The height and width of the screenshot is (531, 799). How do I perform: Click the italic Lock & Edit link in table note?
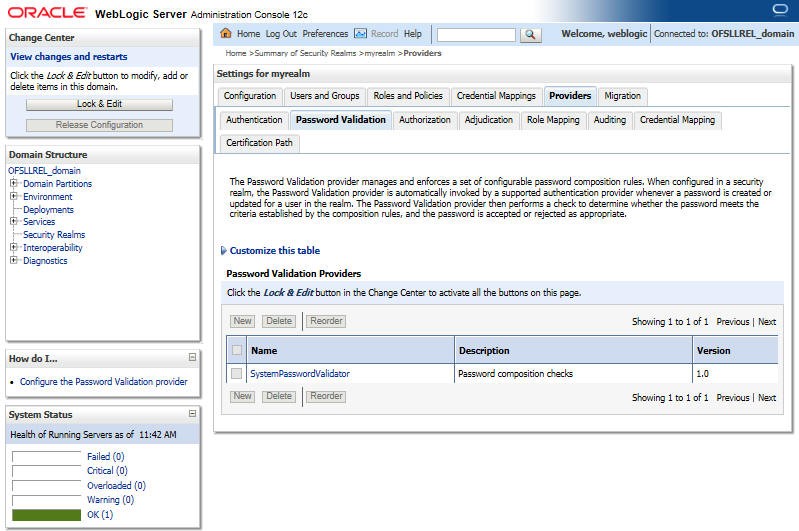click(288, 293)
